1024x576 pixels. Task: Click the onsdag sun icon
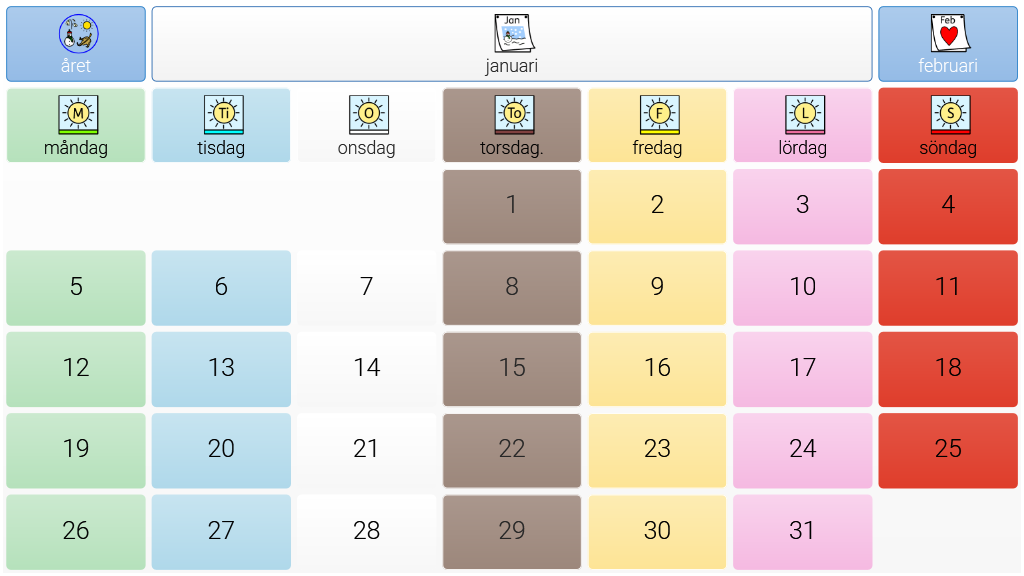point(367,114)
